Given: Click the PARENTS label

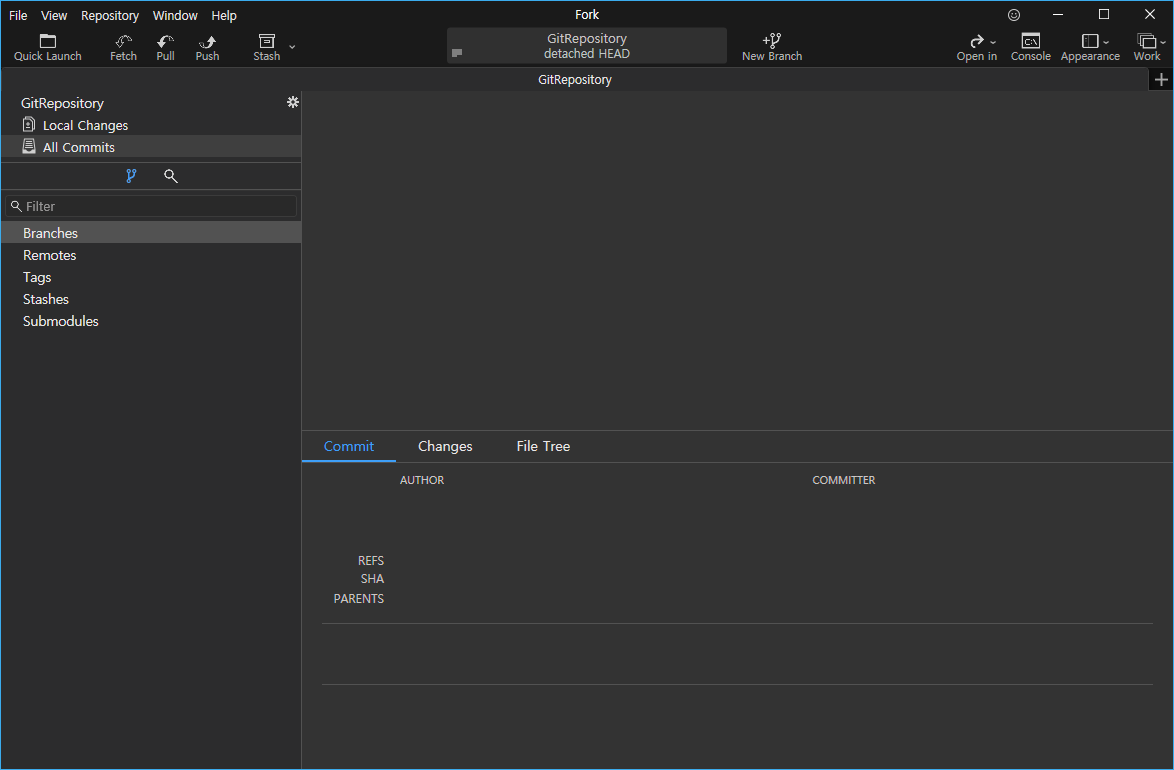Looking at the screenshot, I should [x=359, y=599].
